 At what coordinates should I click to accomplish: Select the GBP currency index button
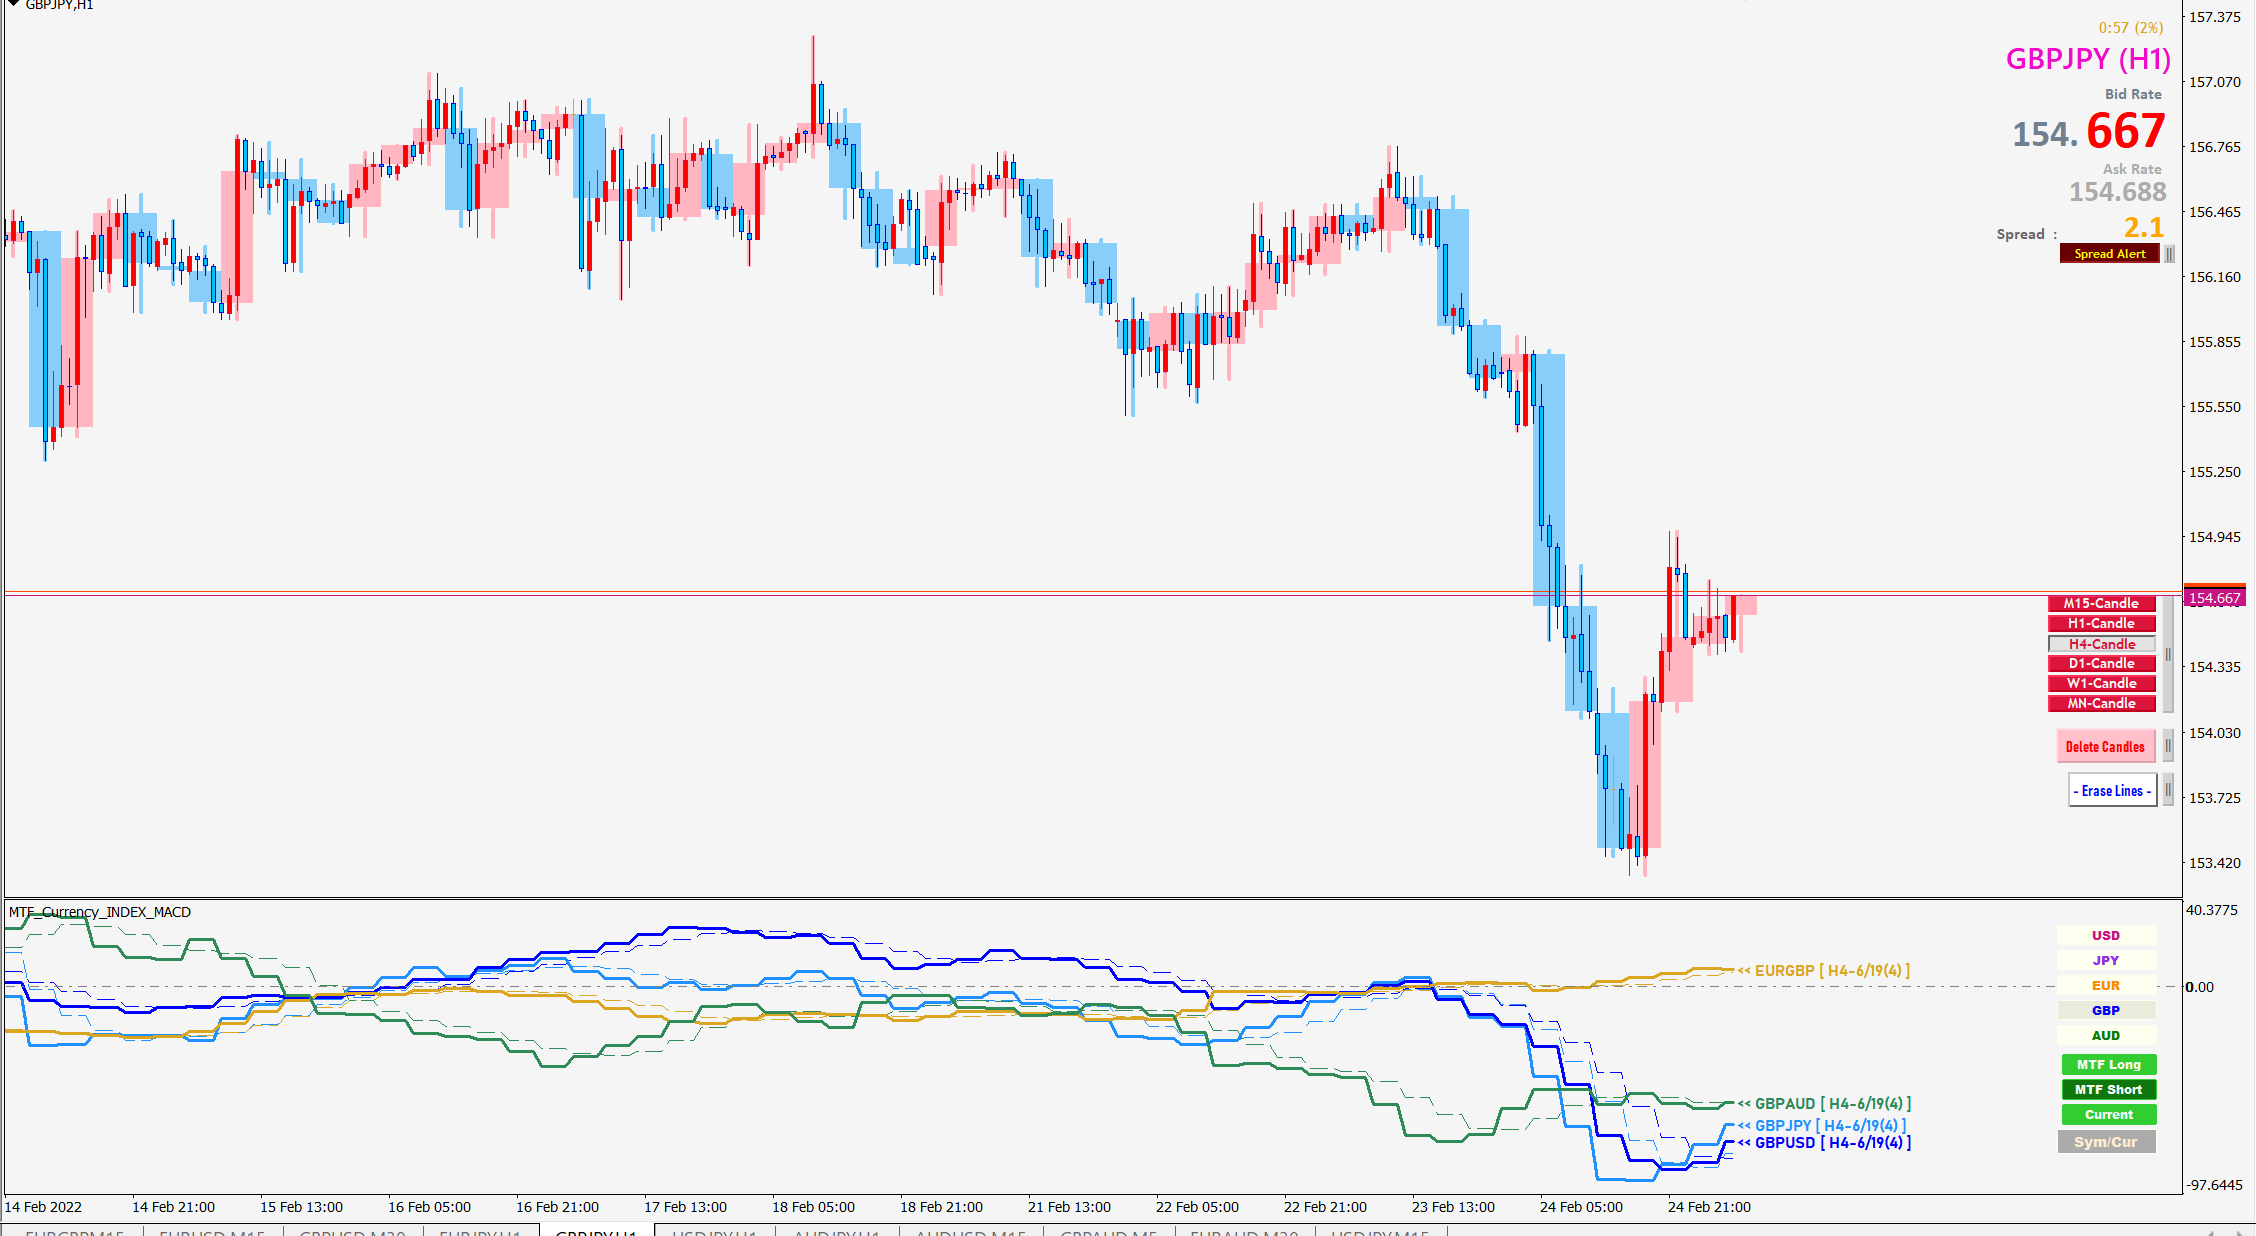click(x=2105, y=1010)
